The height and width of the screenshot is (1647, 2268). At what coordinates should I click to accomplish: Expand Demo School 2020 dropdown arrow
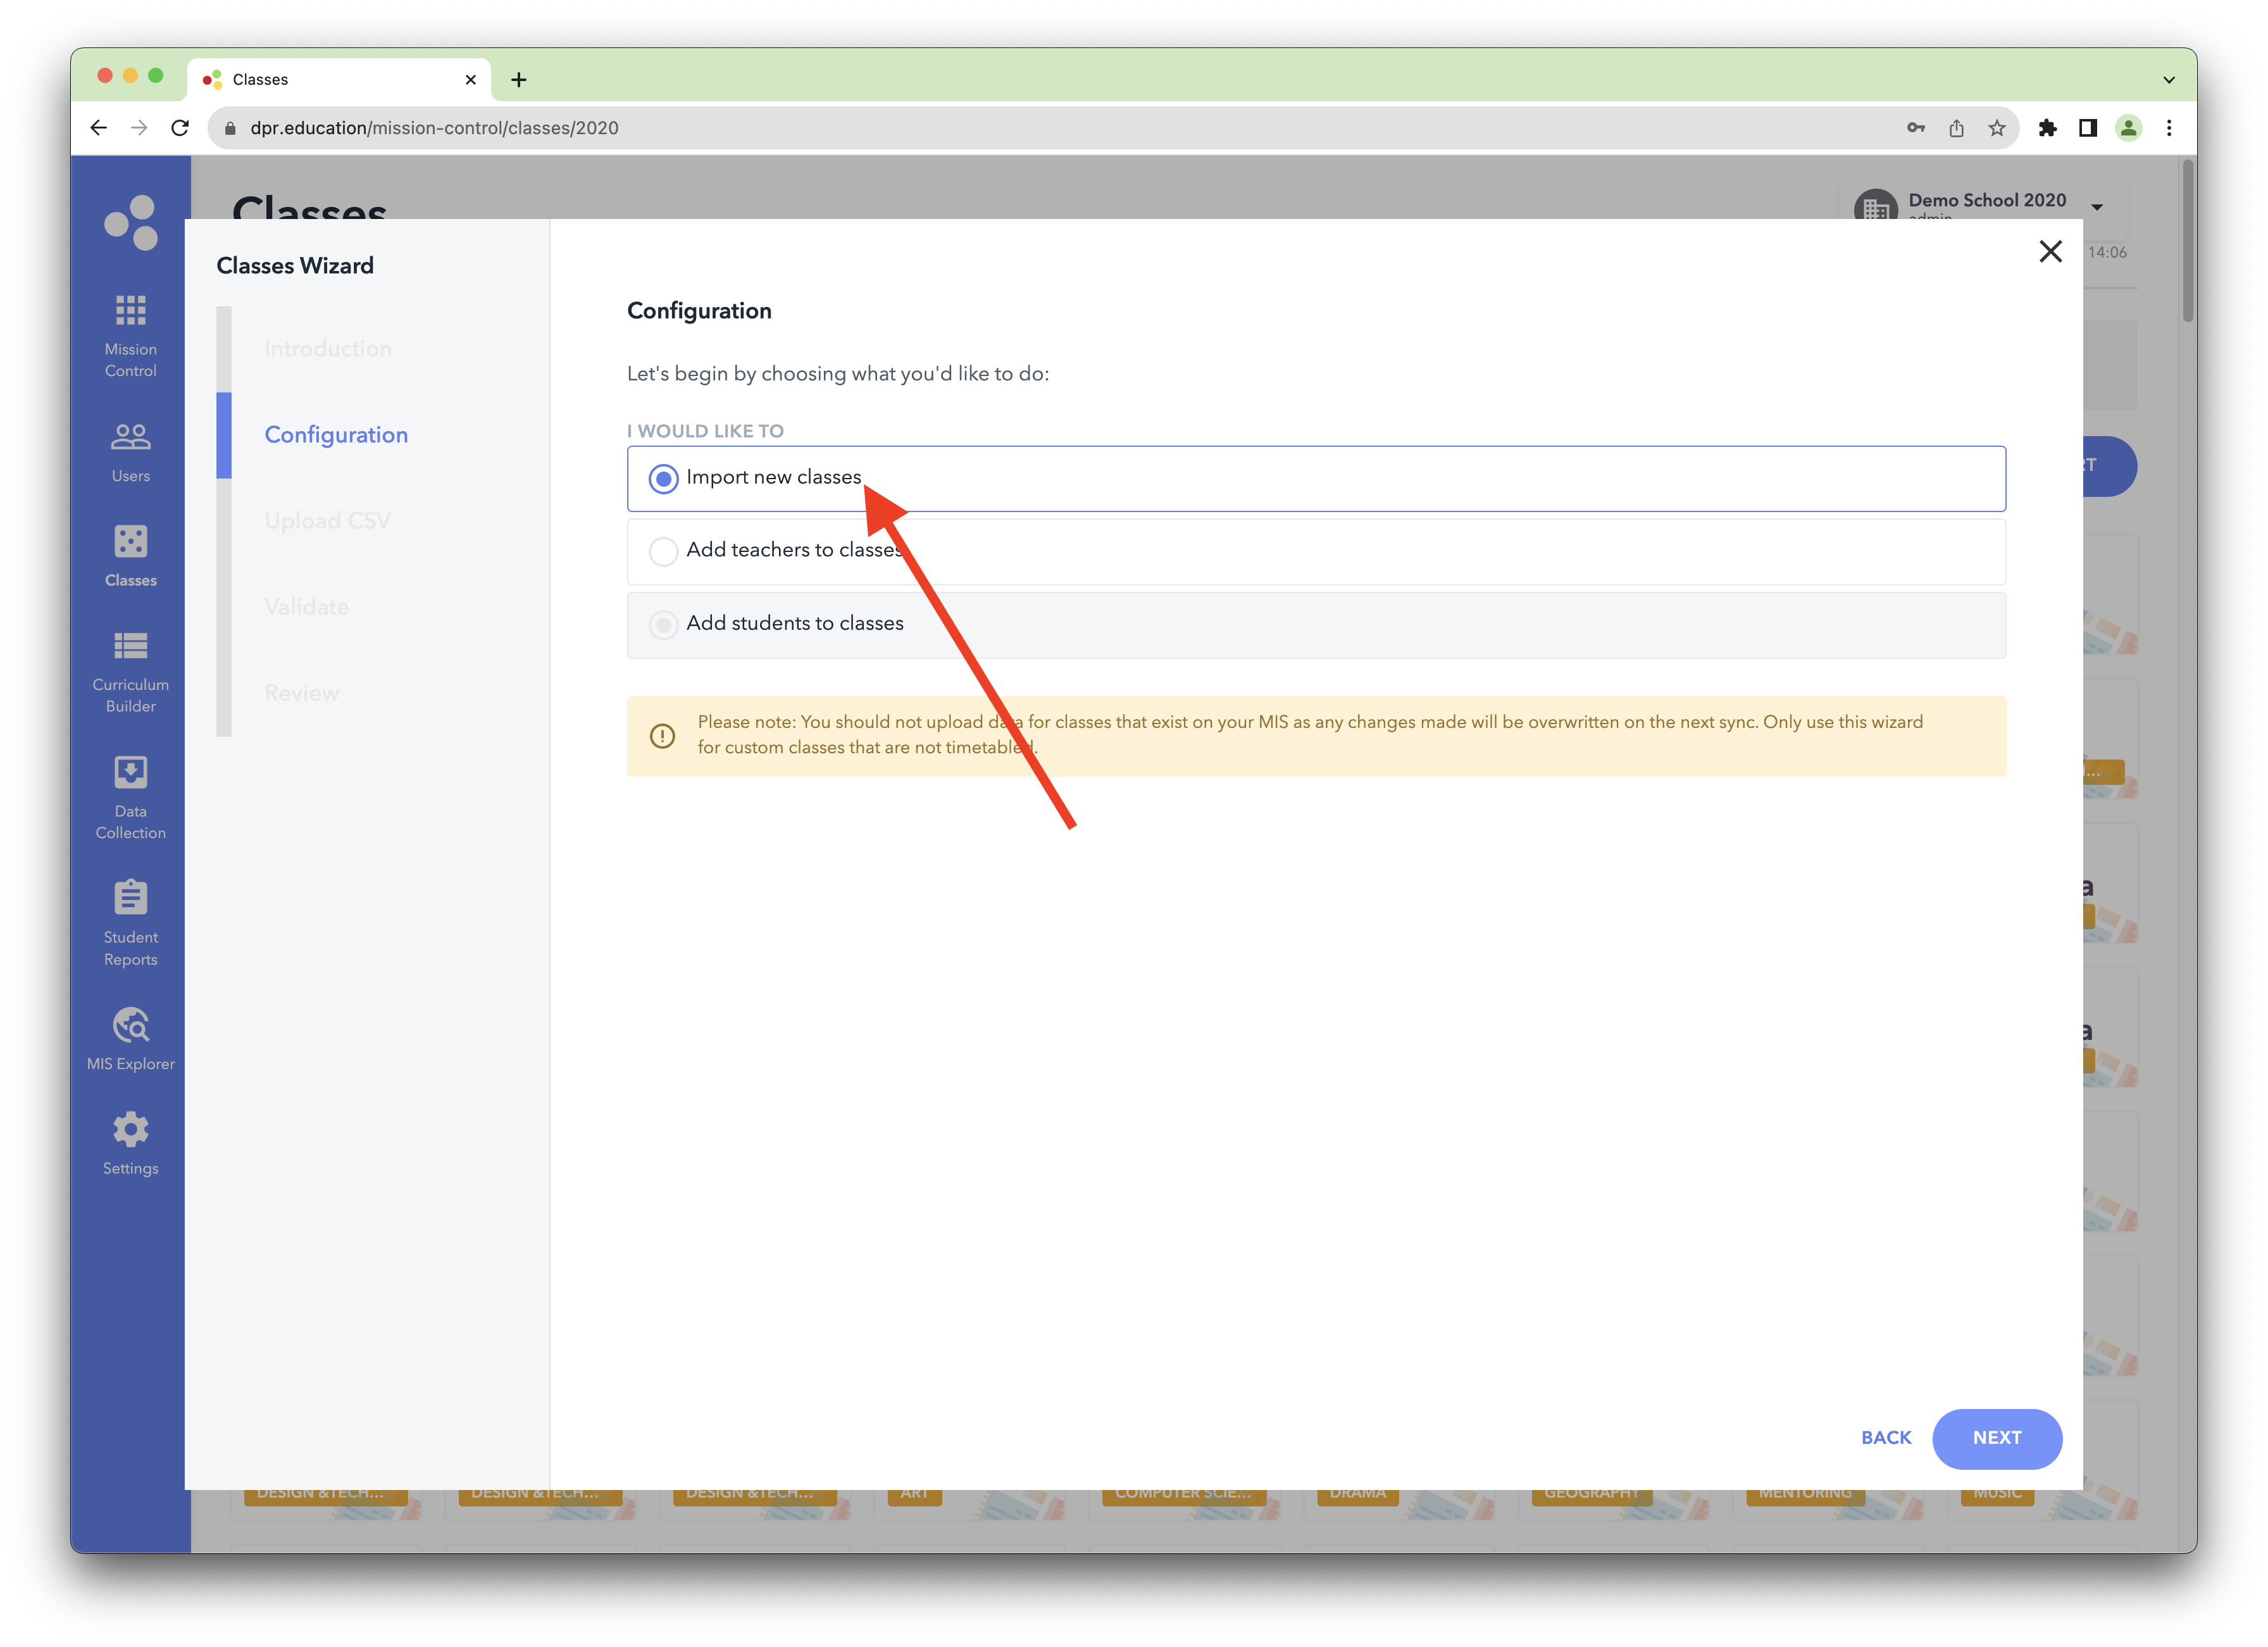[x=2097, y=207]
